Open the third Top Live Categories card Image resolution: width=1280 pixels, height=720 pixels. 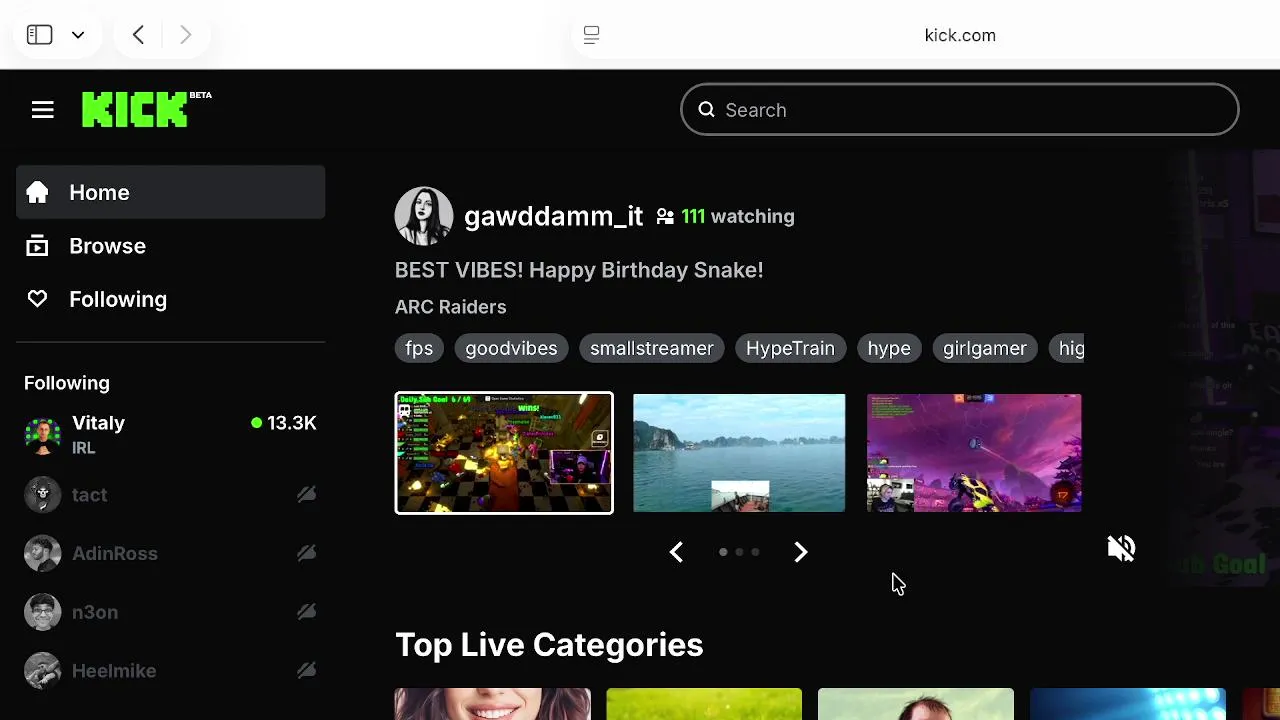pyautogui.click(x=916, y=704)
